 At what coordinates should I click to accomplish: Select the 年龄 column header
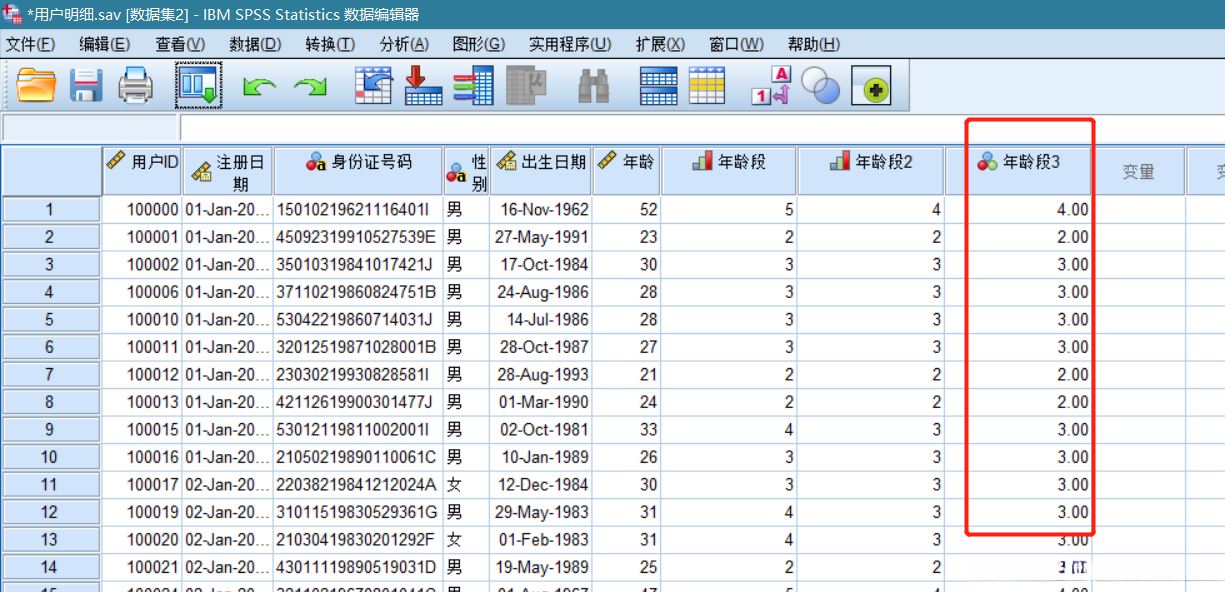(x=625, y=171)
